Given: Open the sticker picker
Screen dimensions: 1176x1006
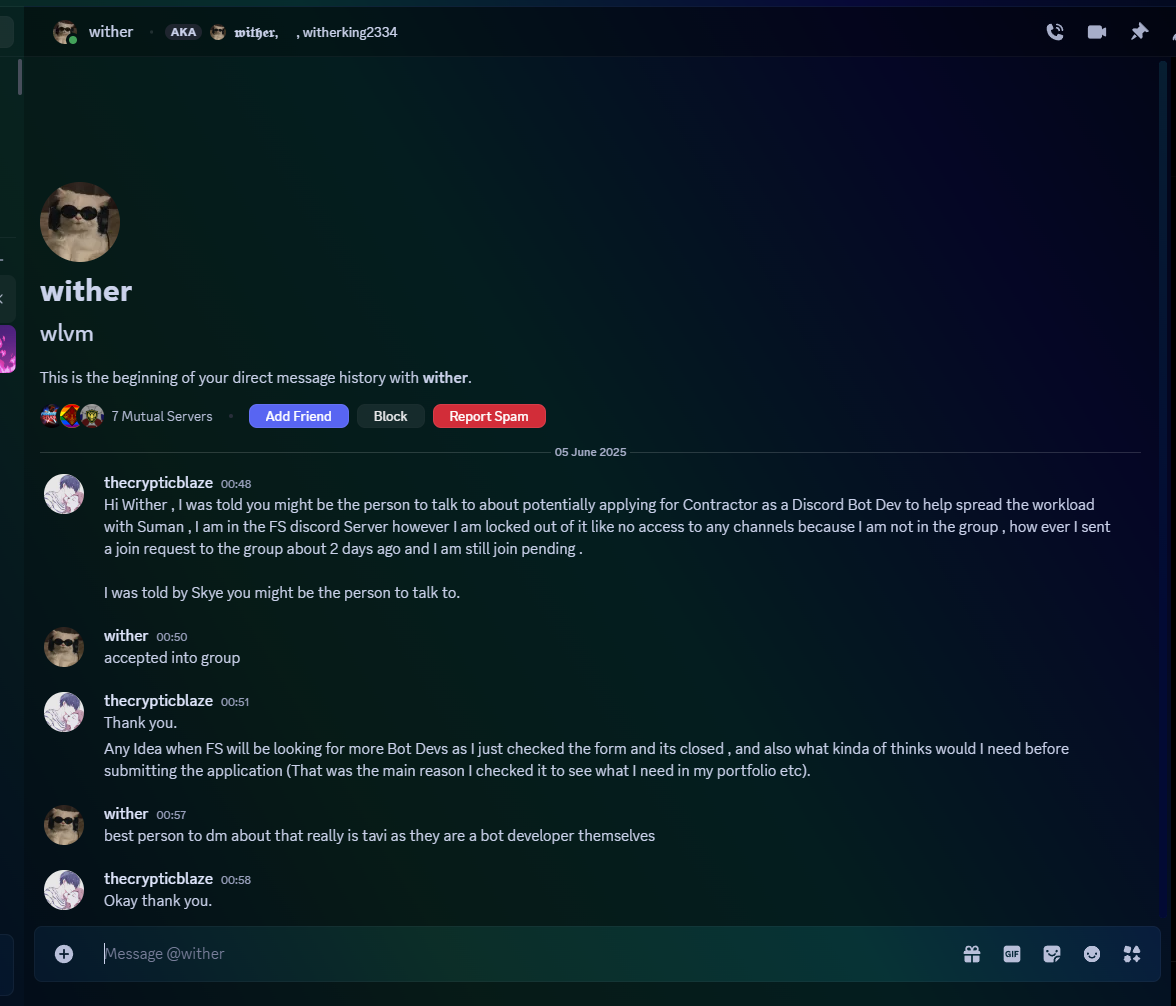Looking at the screenshot, I should (x=1052, y=953).
